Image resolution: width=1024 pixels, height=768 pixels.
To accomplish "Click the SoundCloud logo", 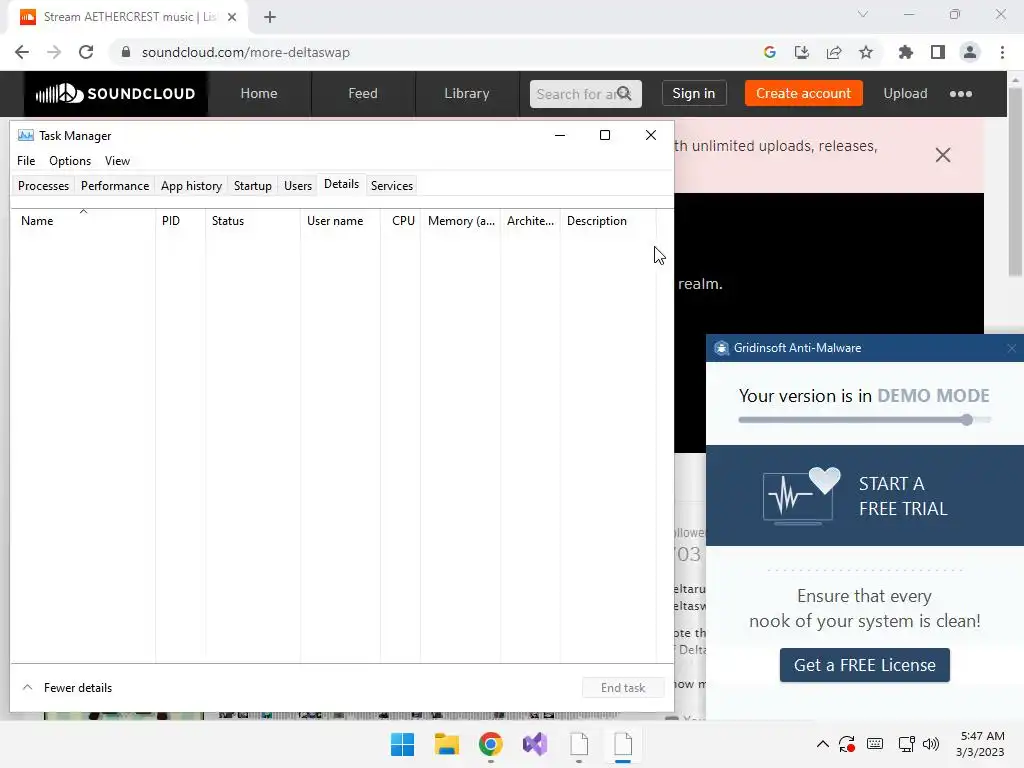I will click(116, 93).
